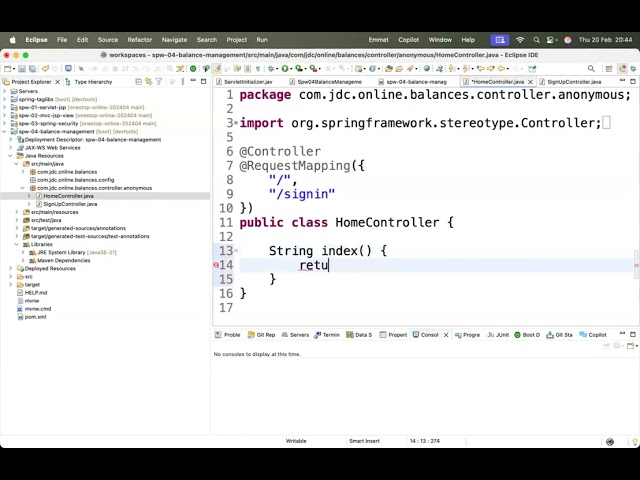
Task: Switch to the Servers bottom tab
Action: tap(295, 335)
